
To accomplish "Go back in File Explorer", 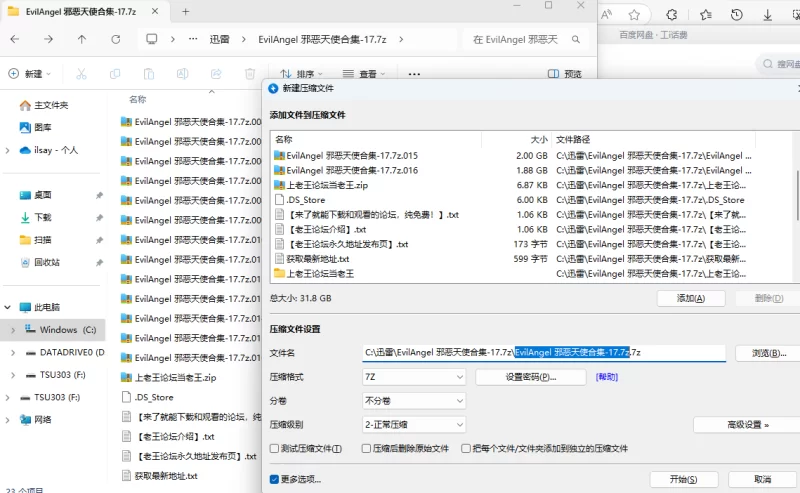I will click(15, 39).
